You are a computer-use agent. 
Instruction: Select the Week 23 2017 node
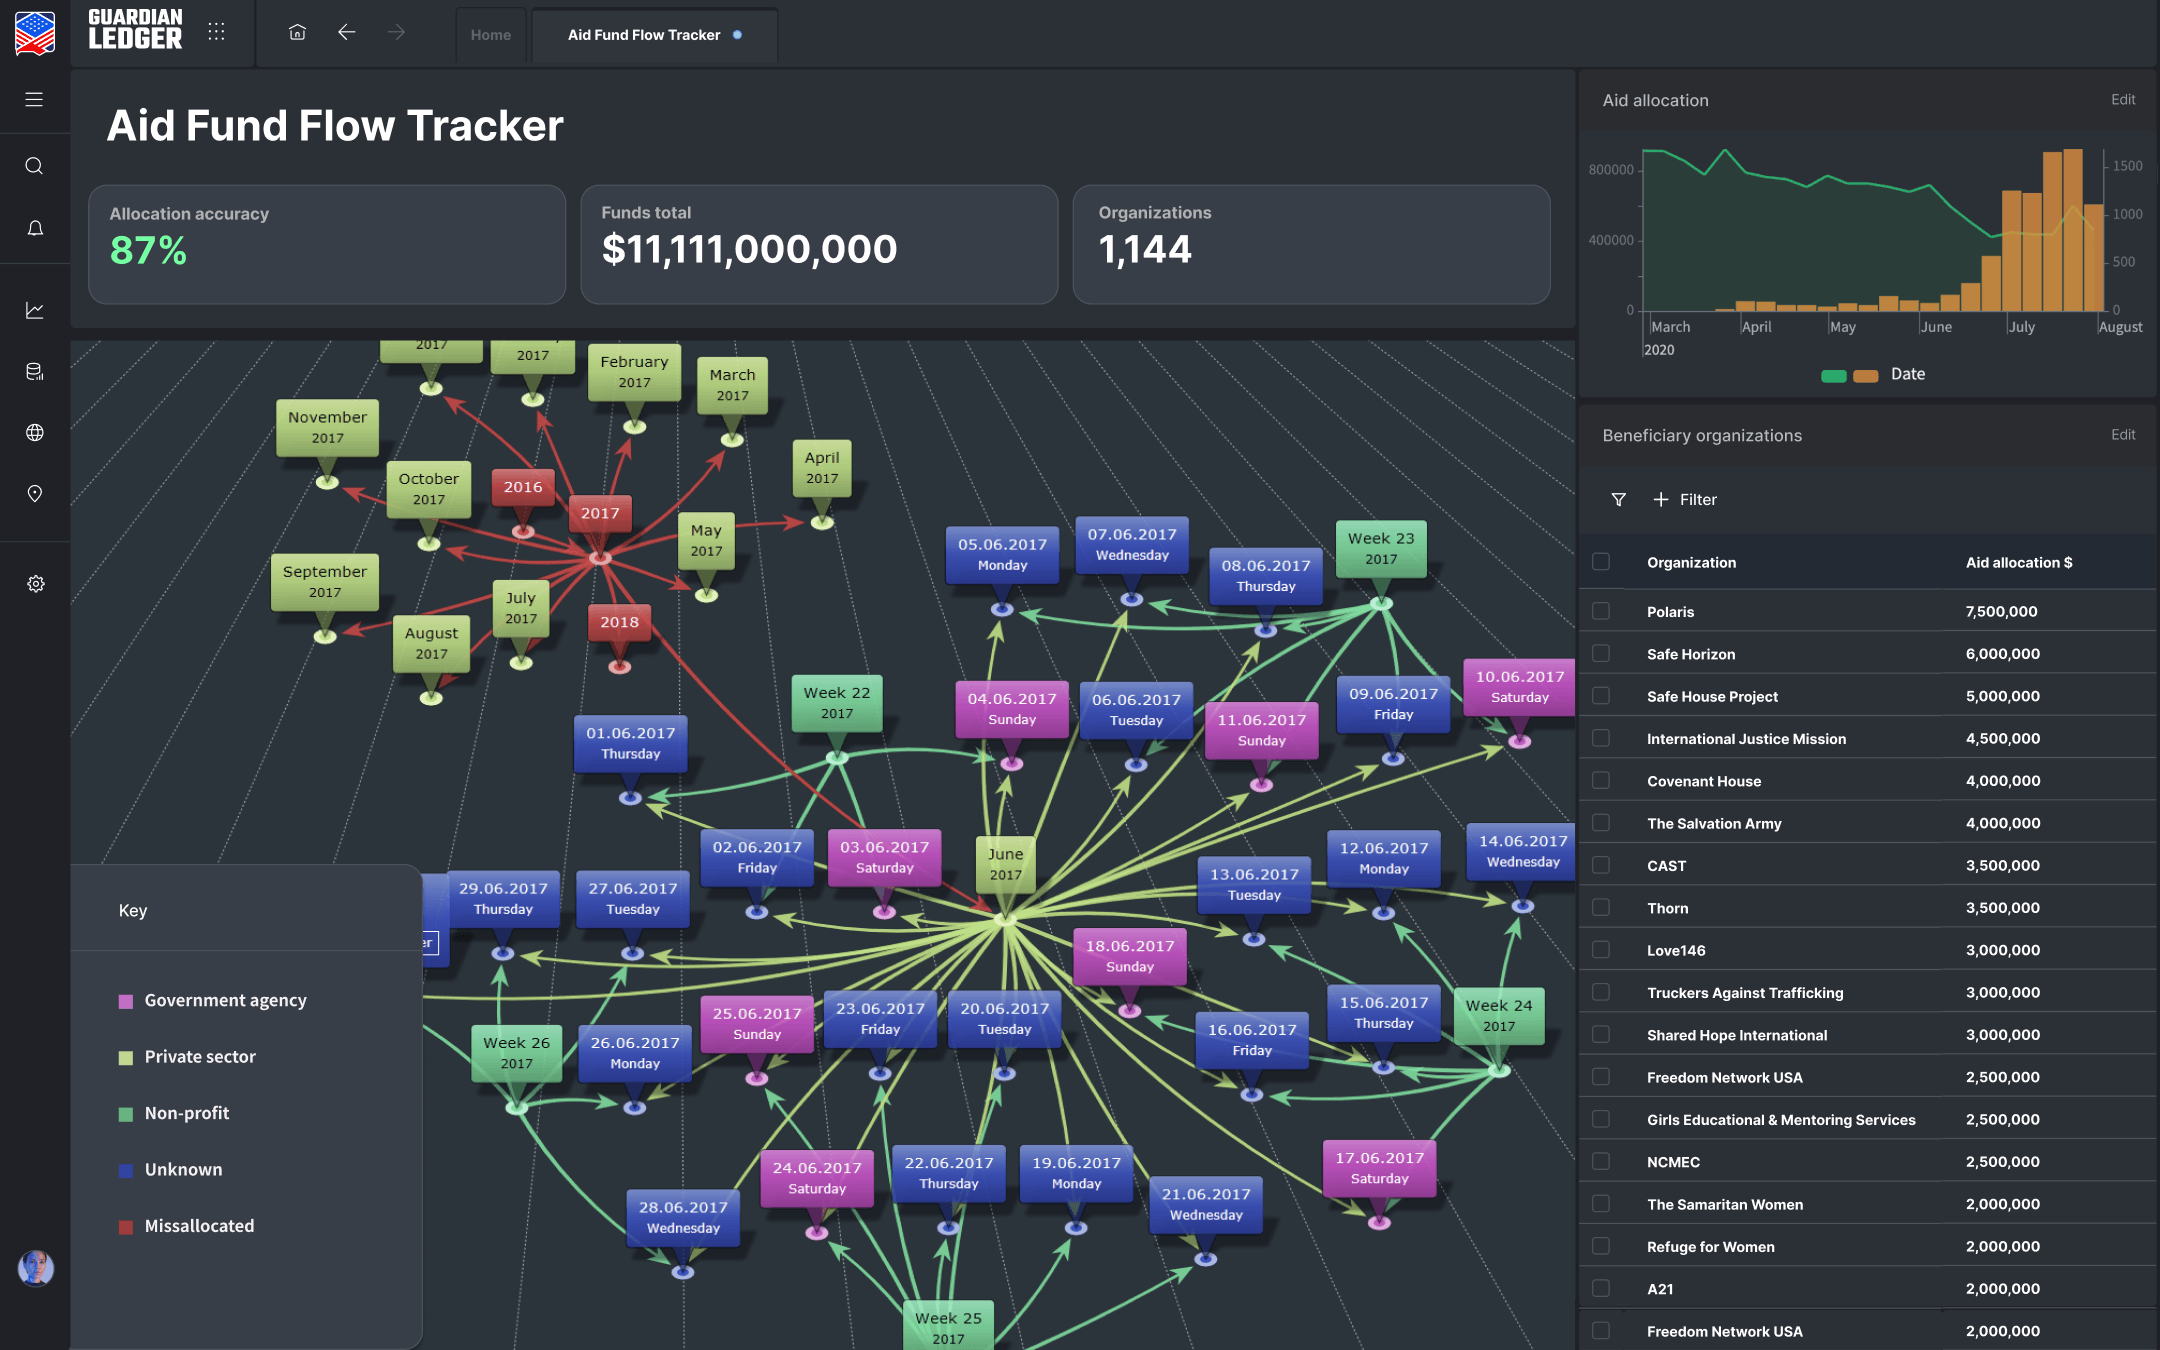coord(1381,548)
